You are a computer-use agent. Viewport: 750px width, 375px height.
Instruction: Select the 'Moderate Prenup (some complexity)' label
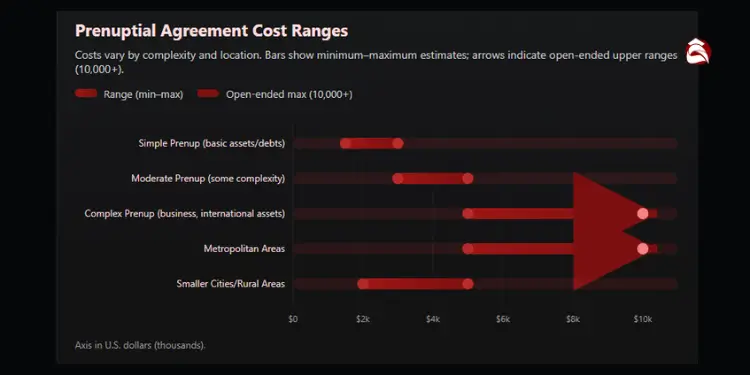tap(208, 178)
